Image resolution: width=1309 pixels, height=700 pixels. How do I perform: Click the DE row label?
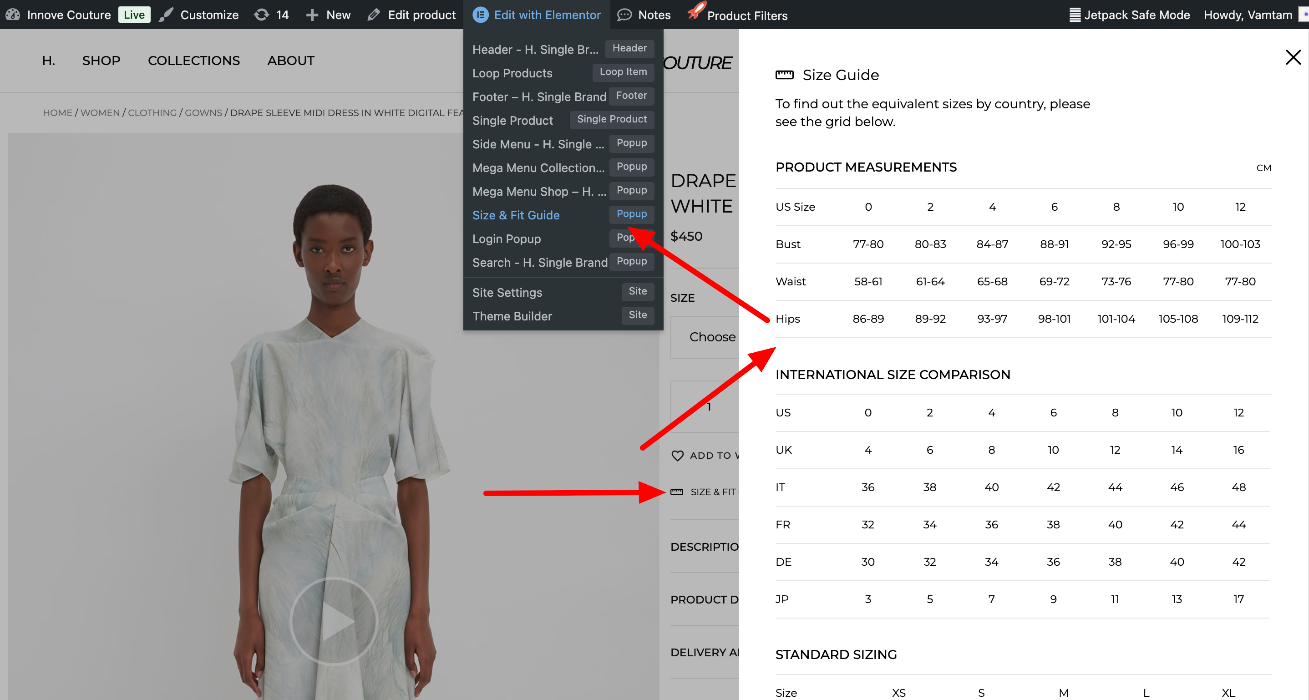(x=784, y=563)
